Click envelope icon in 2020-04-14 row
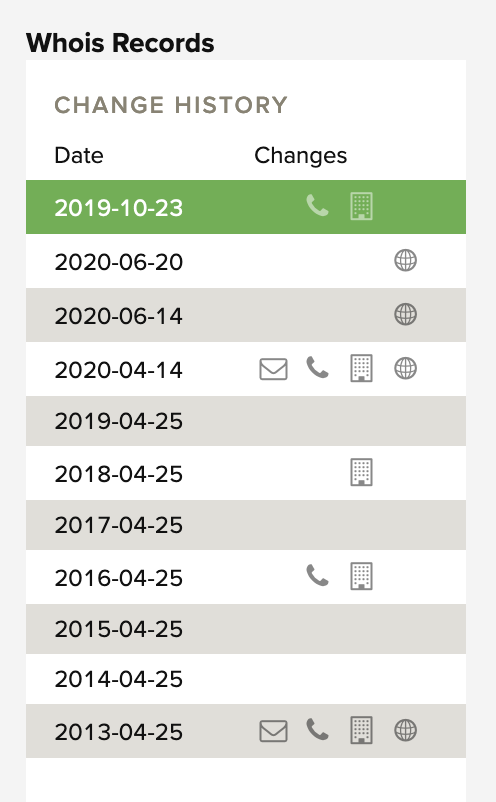This screenshot has height=802, width=496. [274, 369]
